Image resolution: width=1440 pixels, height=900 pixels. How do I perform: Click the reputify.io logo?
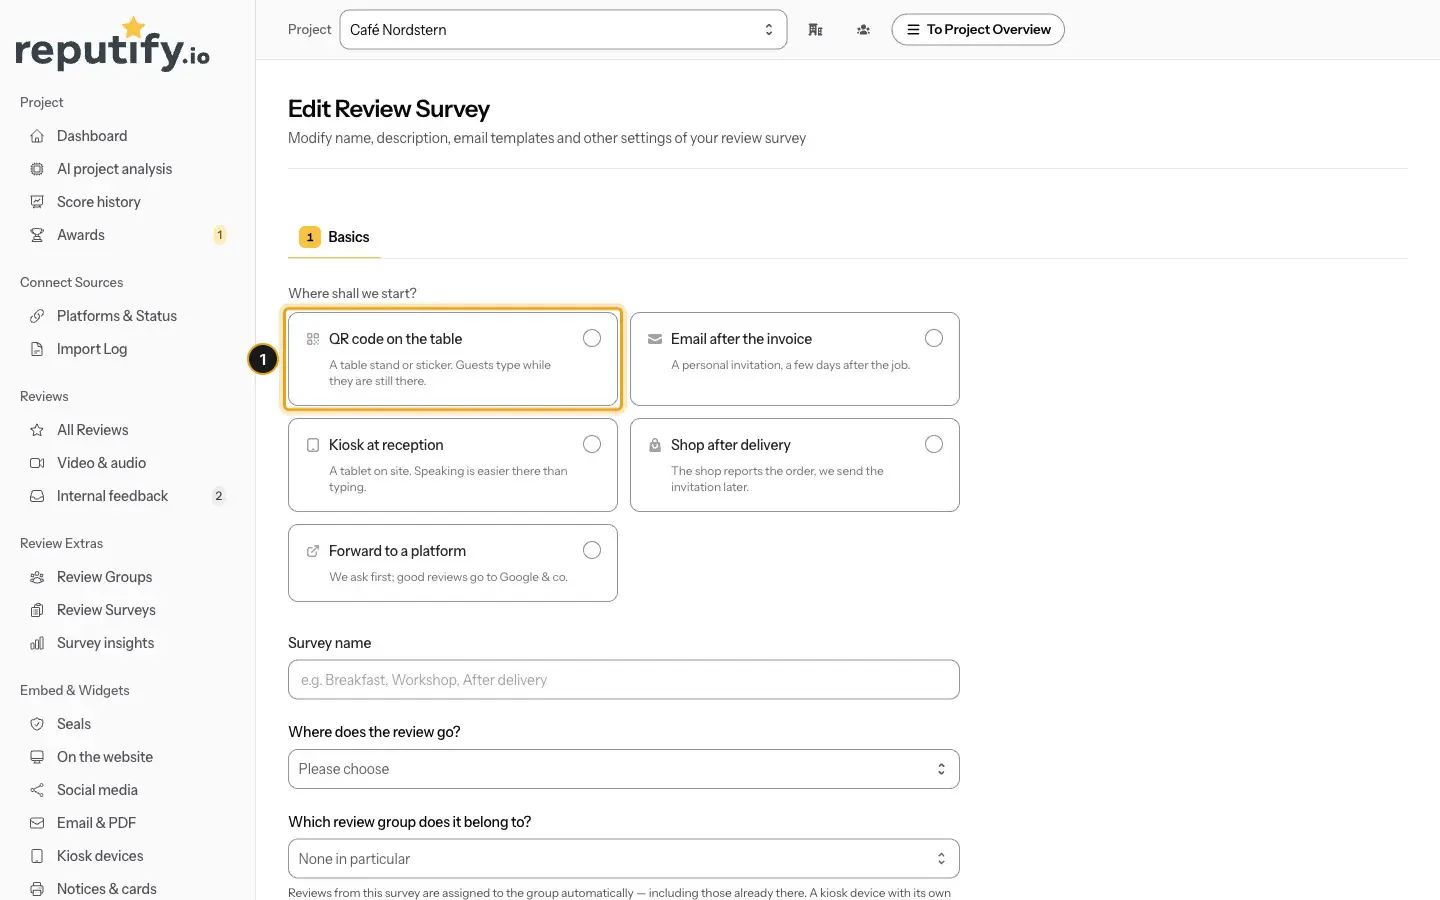click(112, 44)
